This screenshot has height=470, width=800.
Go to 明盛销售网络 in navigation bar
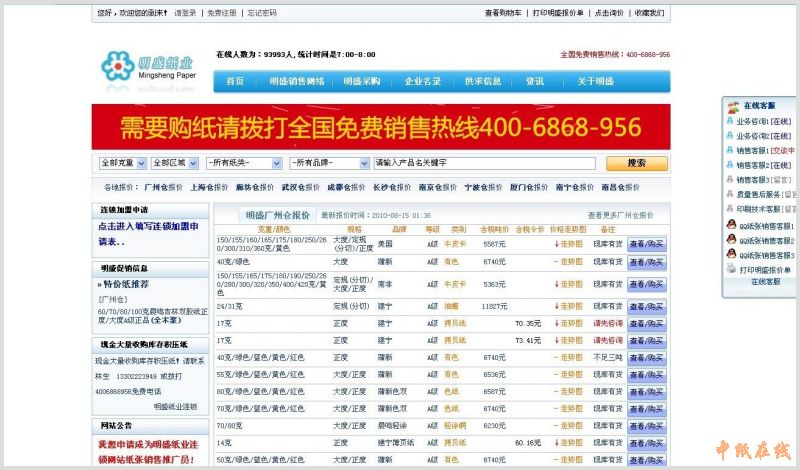(297, 81)
